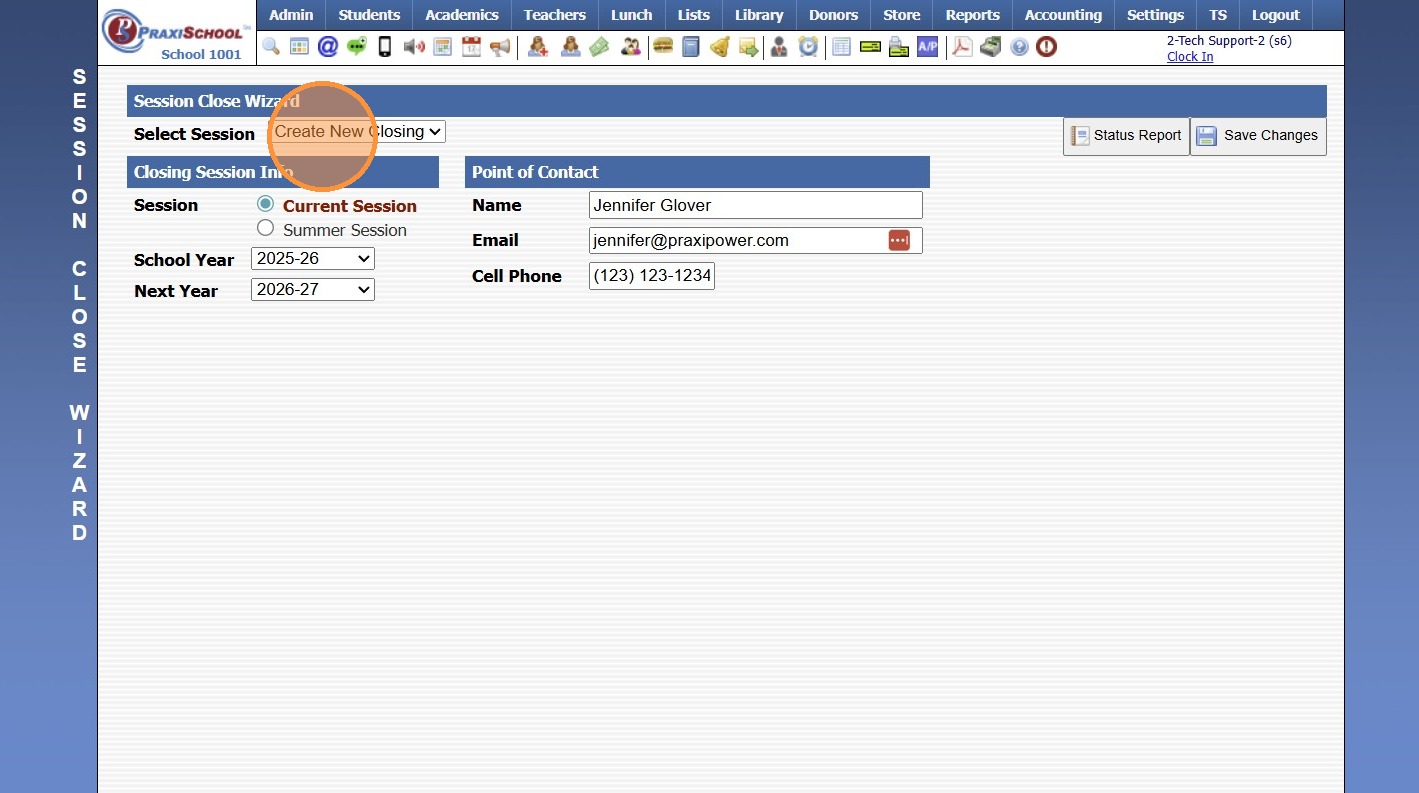
Task: Click the blue @ email icon
Action: pyautogui.click(x=327, y=47)
